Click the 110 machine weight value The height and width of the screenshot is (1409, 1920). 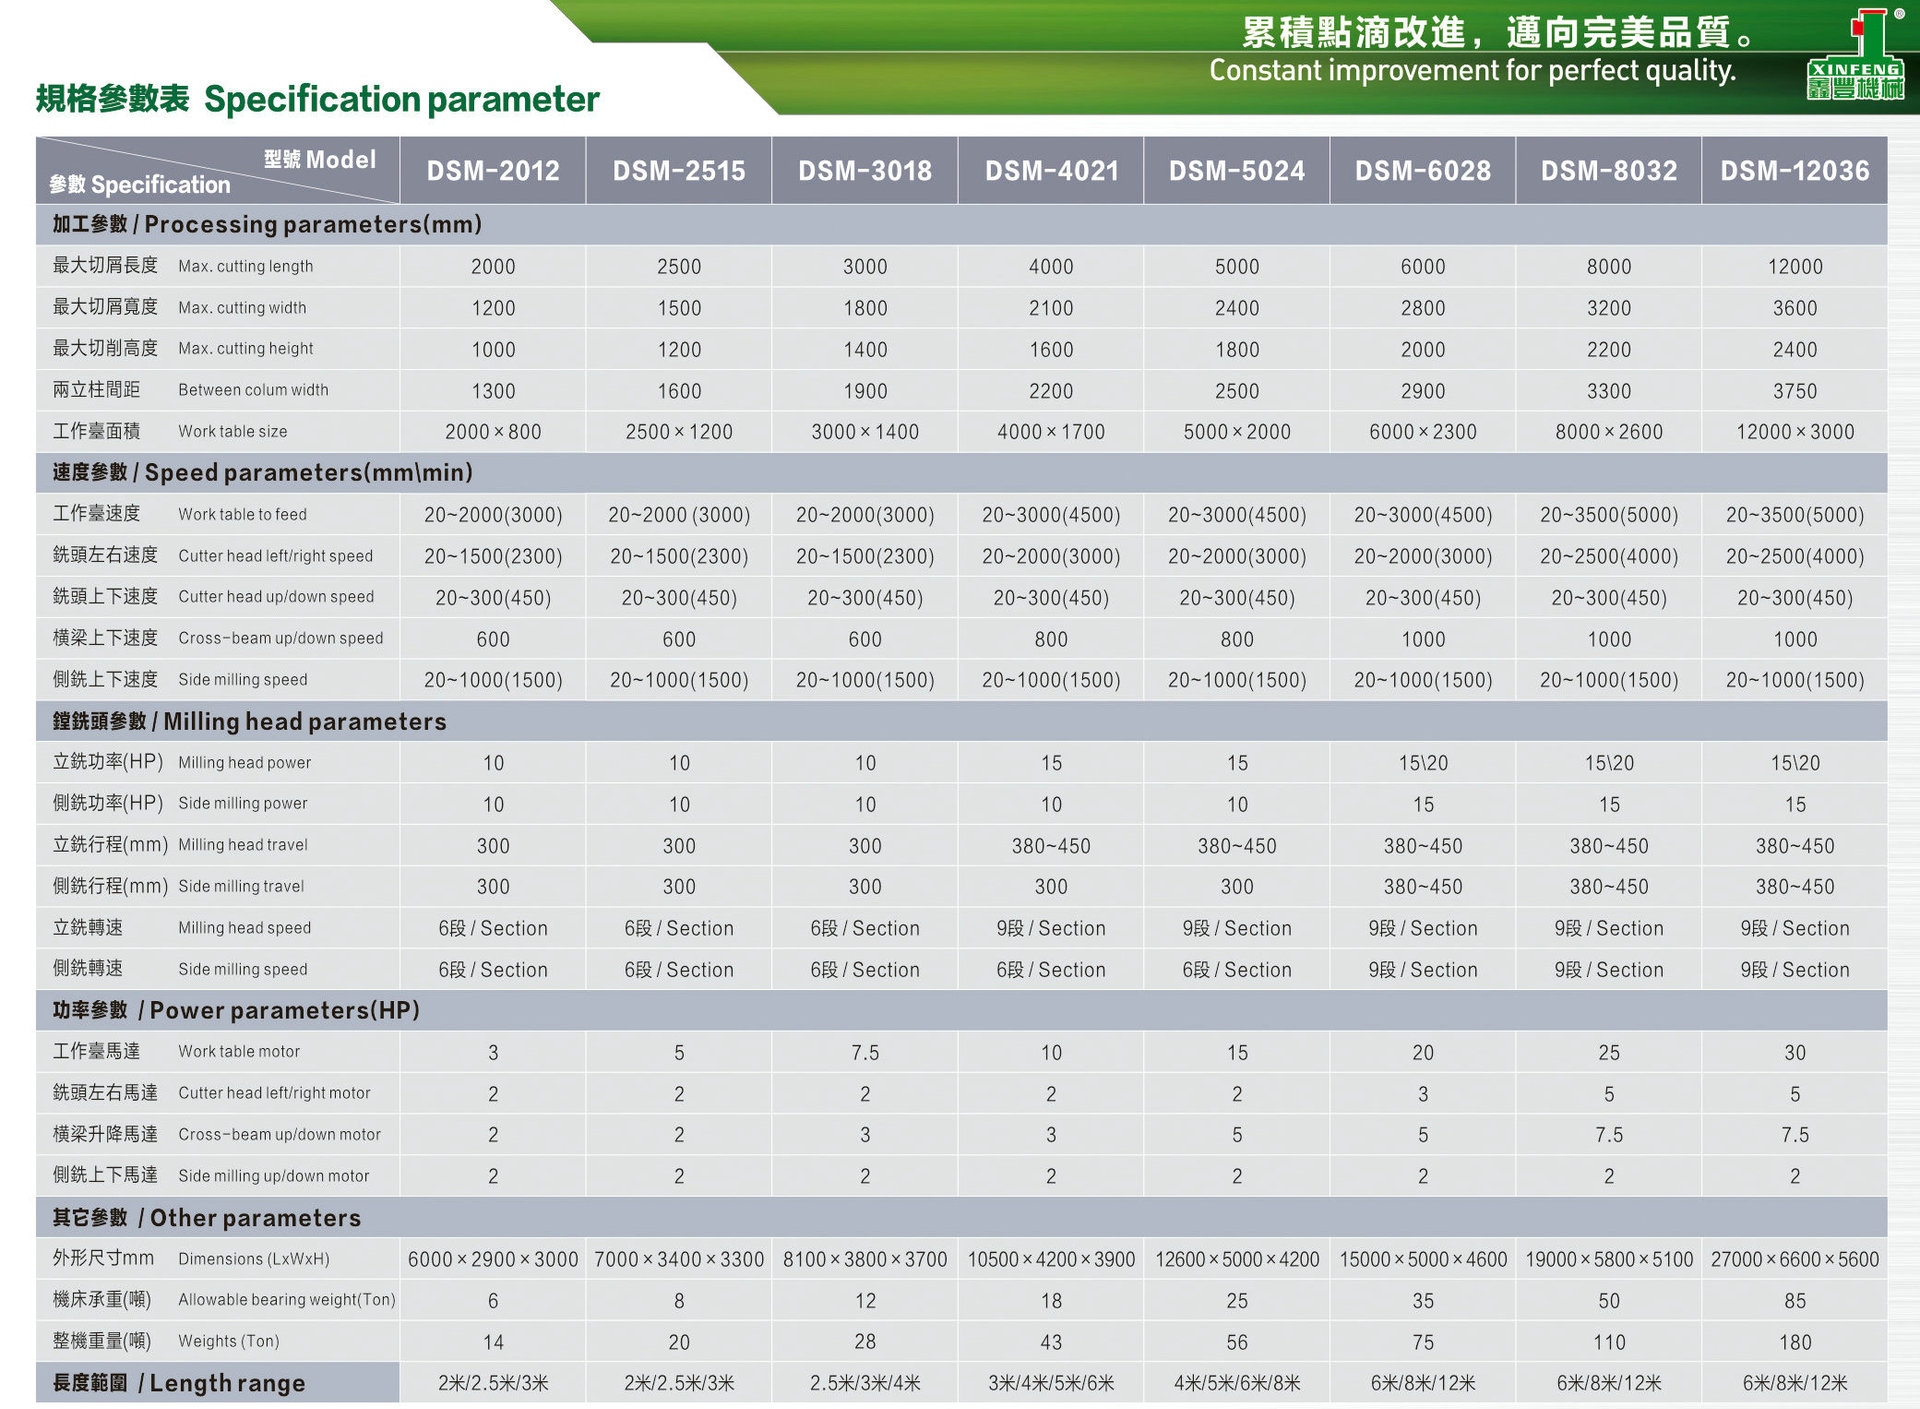click(1609, 1343)
